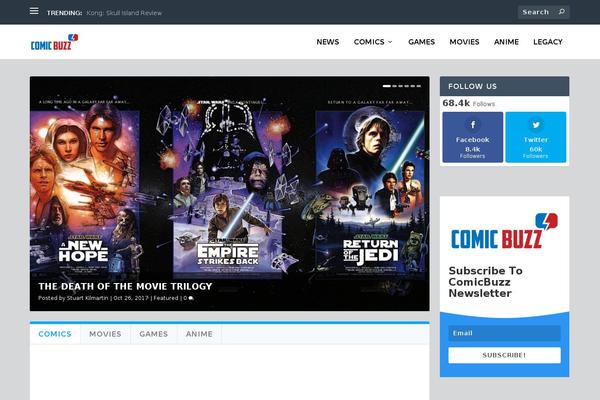This screenshot has height=400, width=600.
Task: Click the search magnifier icon
Action: pos(561,12)
